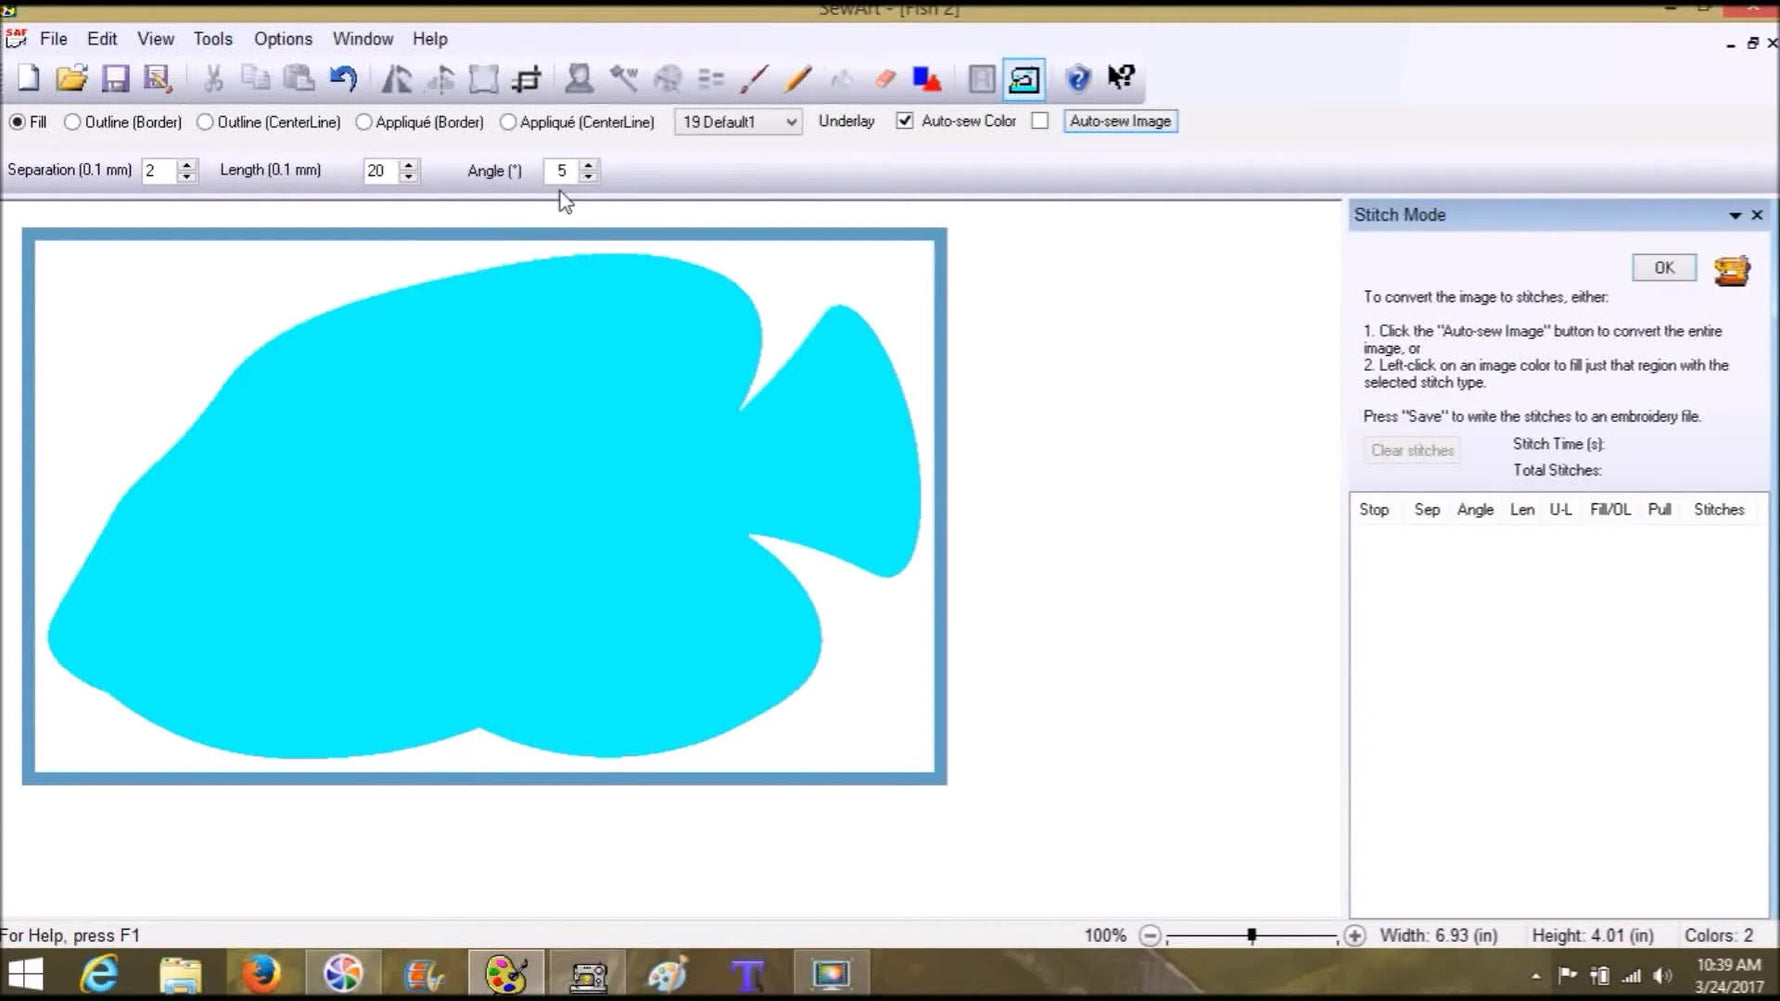Open the Options menu

tap(283, 39)
